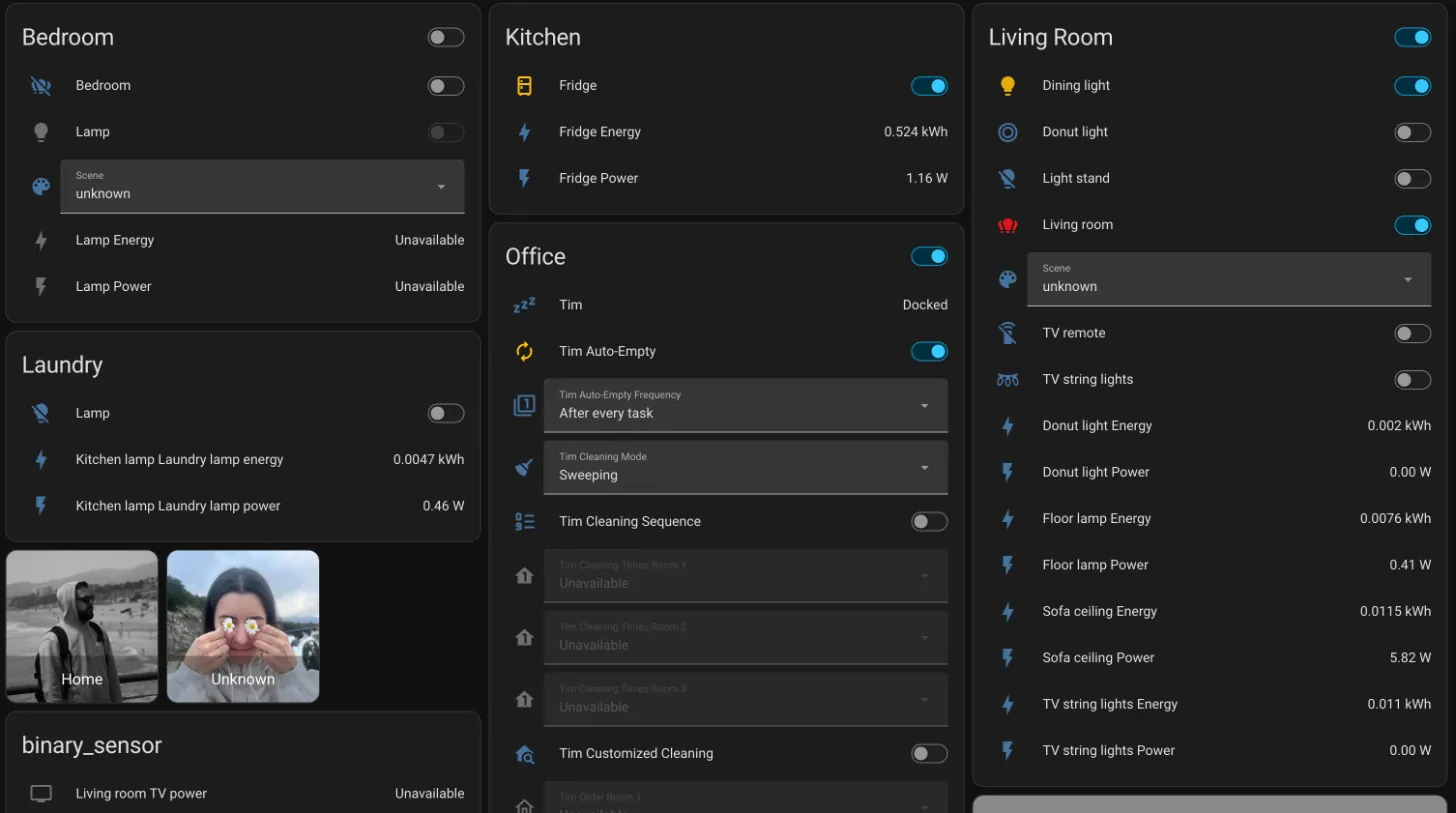The image size is (1456, 813).
Task: Click the palette icon in Living Room card
Action: pos(1008,279)
